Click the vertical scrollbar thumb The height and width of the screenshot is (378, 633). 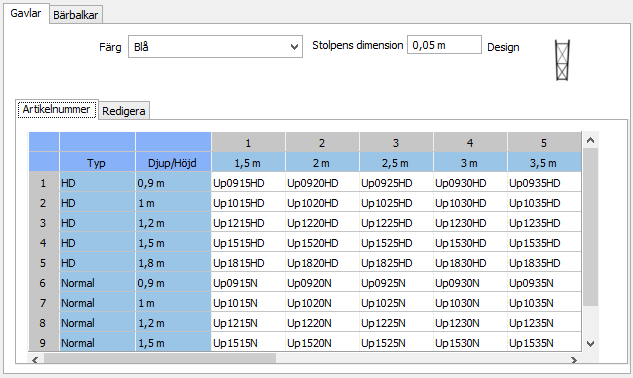click(x=591, y=227)
